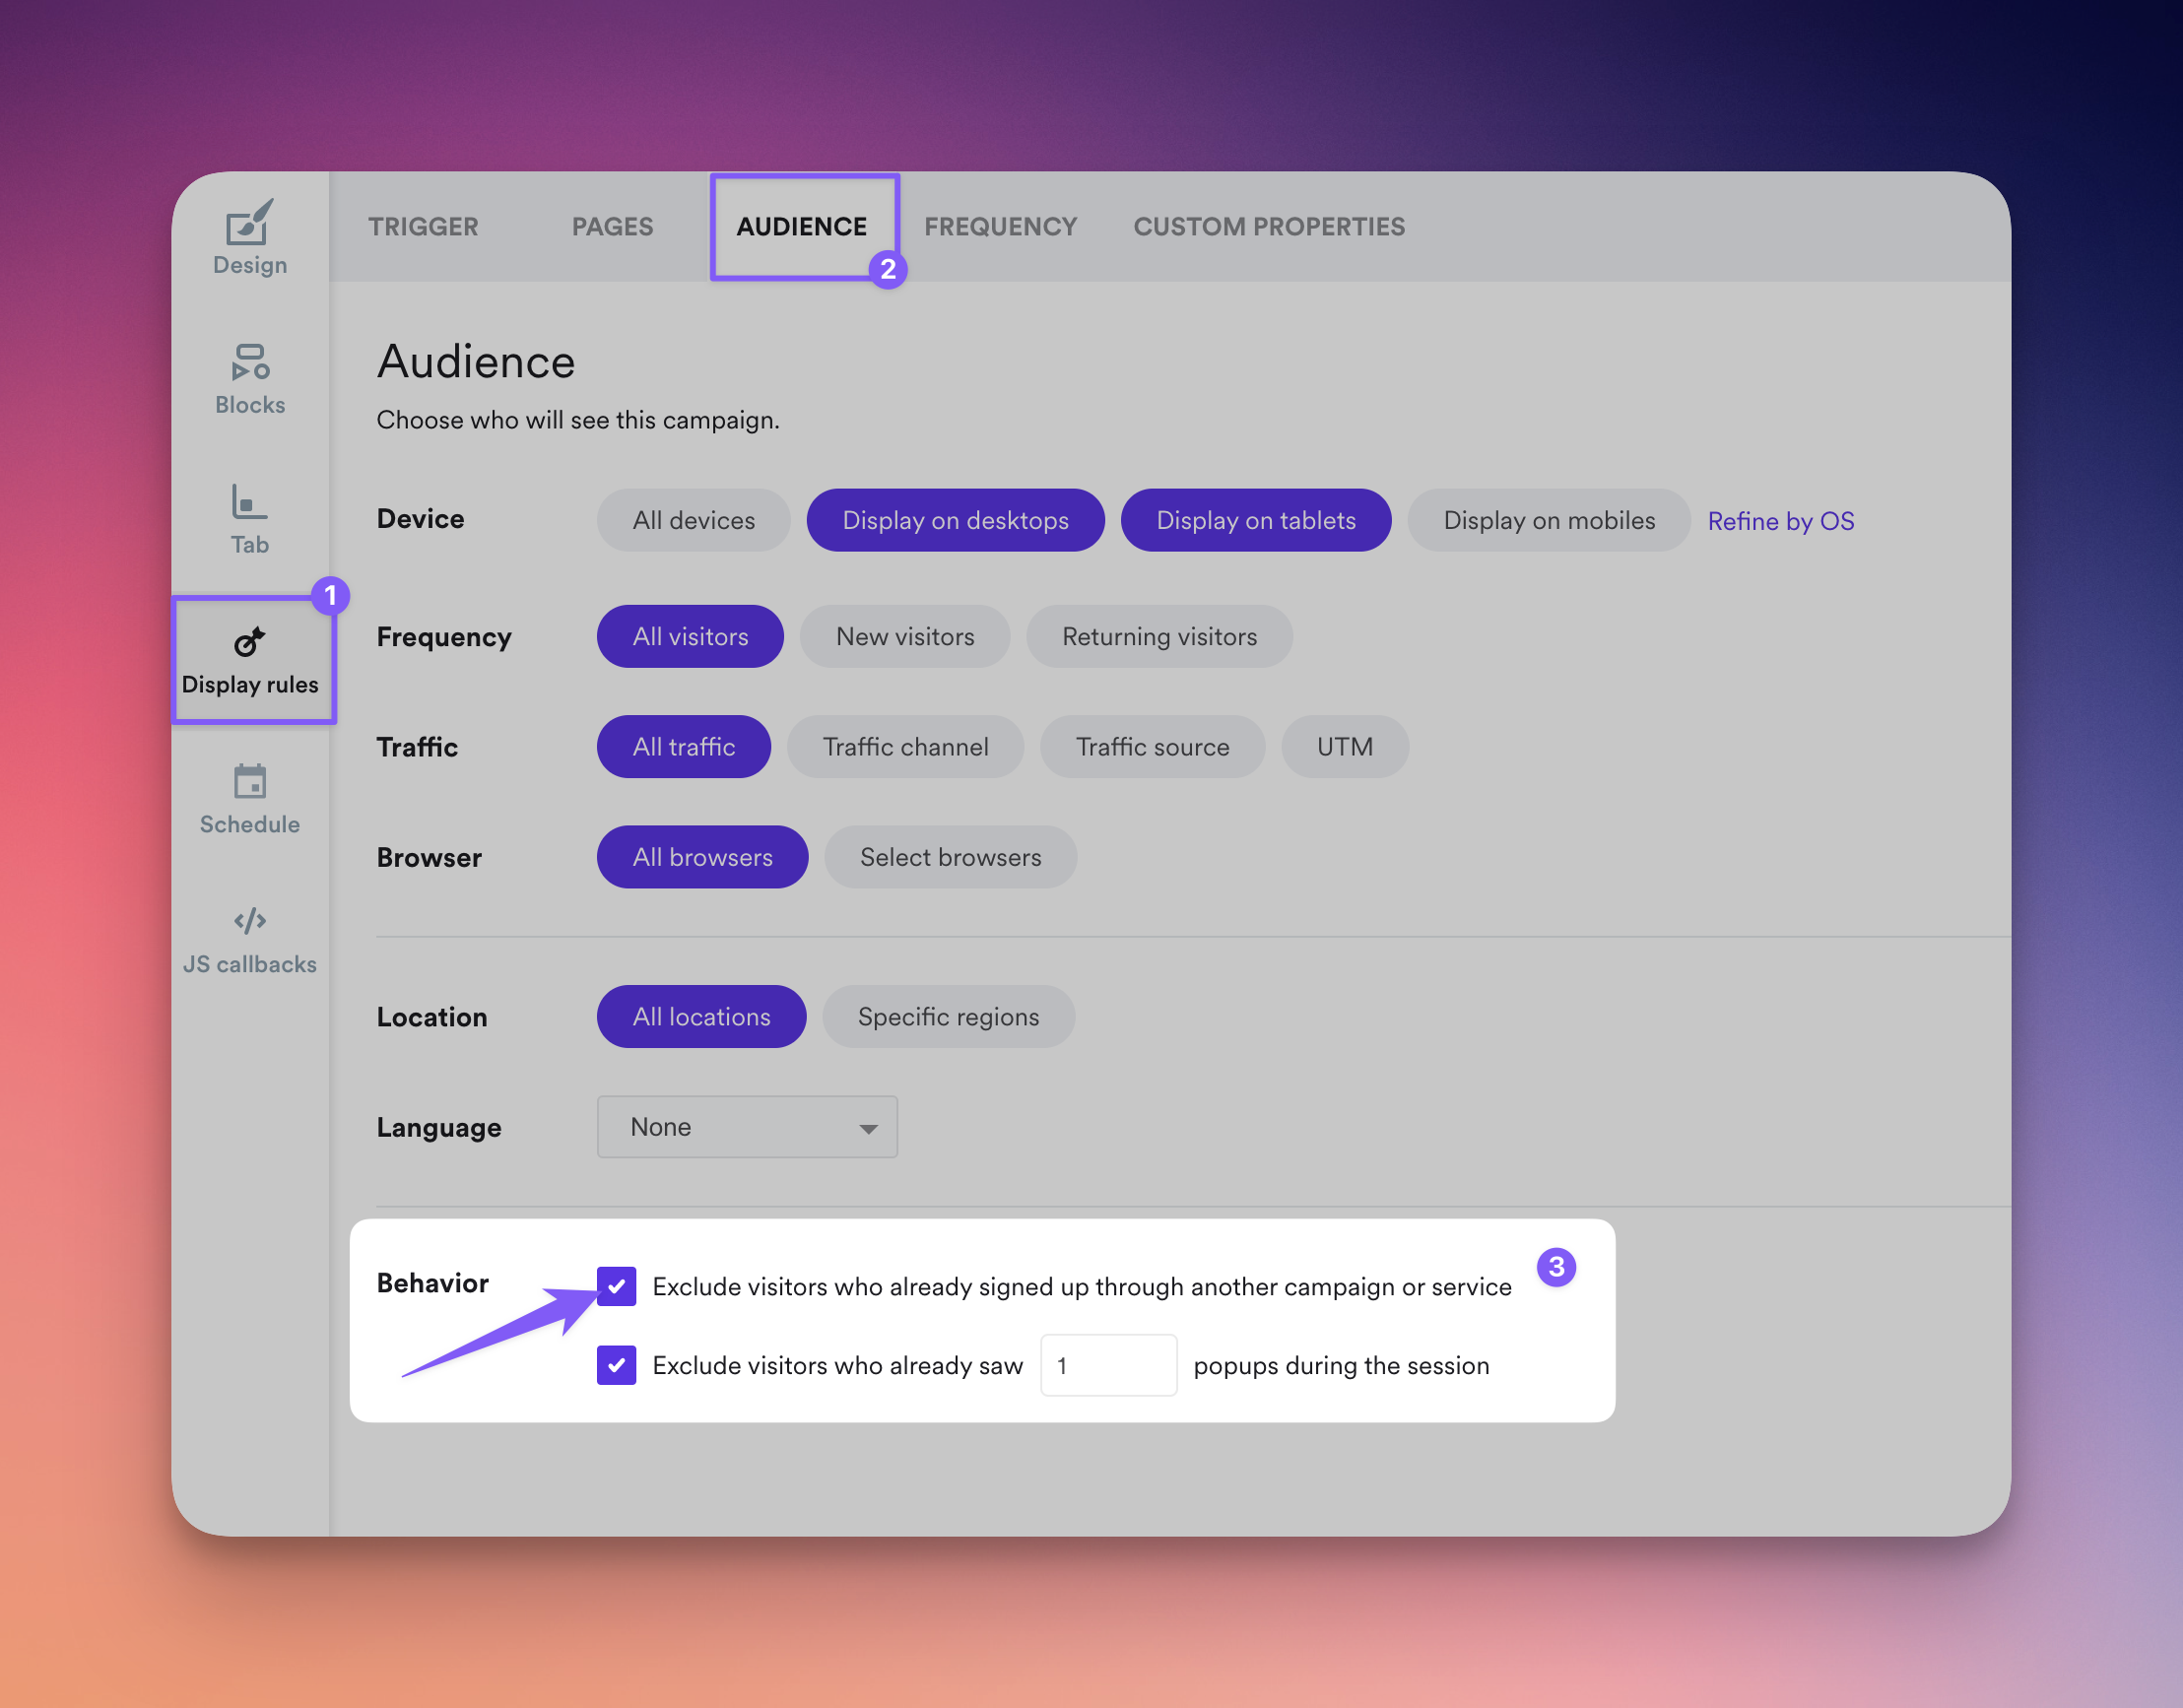Image resolution: width=2183 pixels, height=1708 pixels.
Task: Enable Display on mobiles
Action: pyautogui.click(x=1548, y=520)
